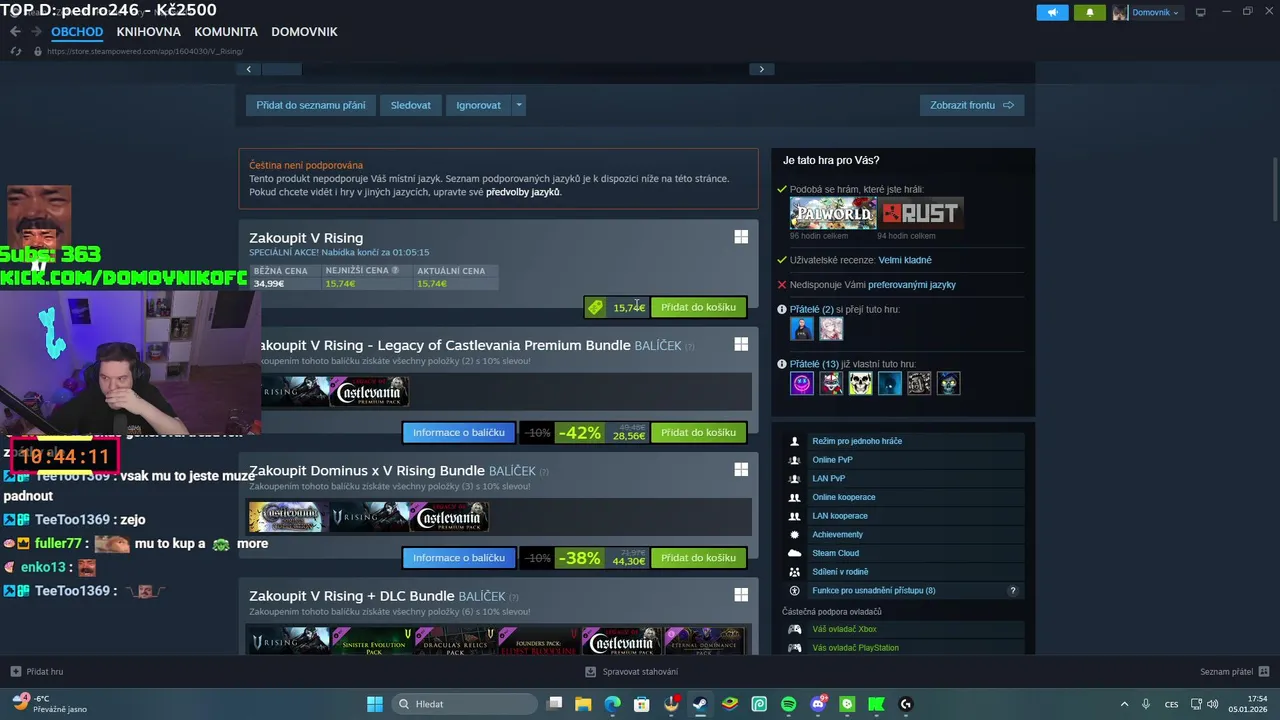Image resolution: width=1280 pixels, height=720 pixels.
Task: Click the Steam Cloud icon
Action: tap(794, 553)
